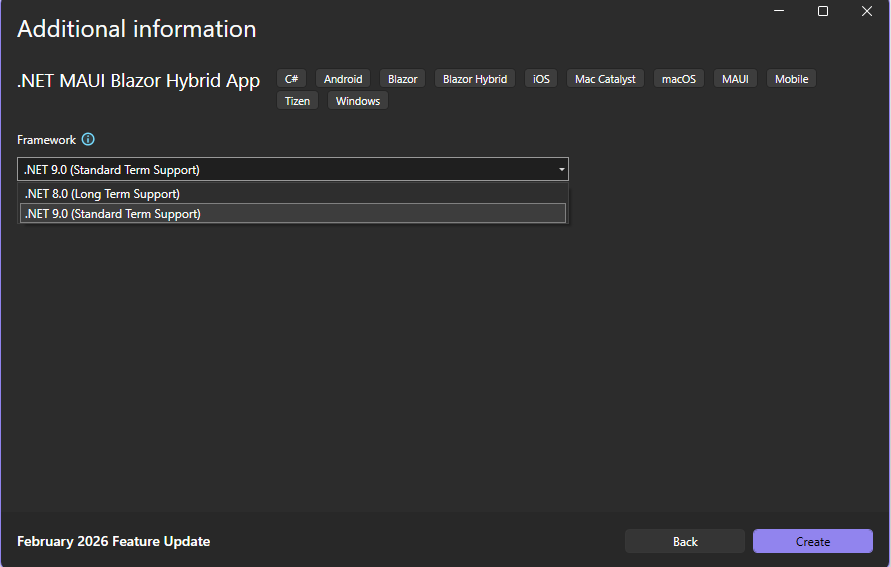This screenshot has width=891, height=567.
Task: Click the Tizen tag
Action: (x=297, y=101)
